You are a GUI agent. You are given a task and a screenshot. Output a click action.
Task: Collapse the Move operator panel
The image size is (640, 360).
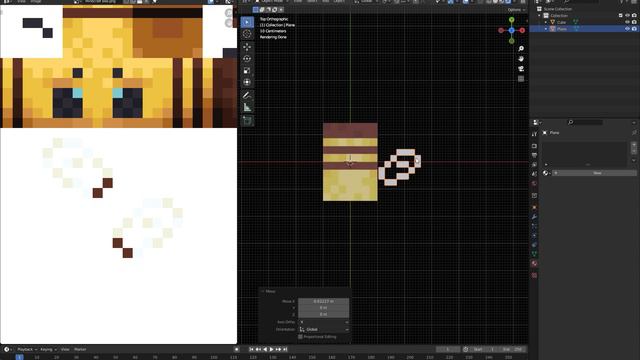pos(263,291)
